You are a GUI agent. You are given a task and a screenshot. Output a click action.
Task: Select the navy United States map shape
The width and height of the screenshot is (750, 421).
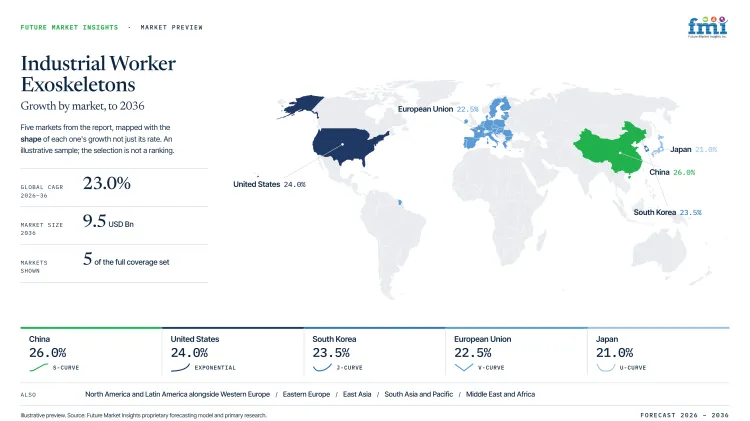tap(347, 146)
